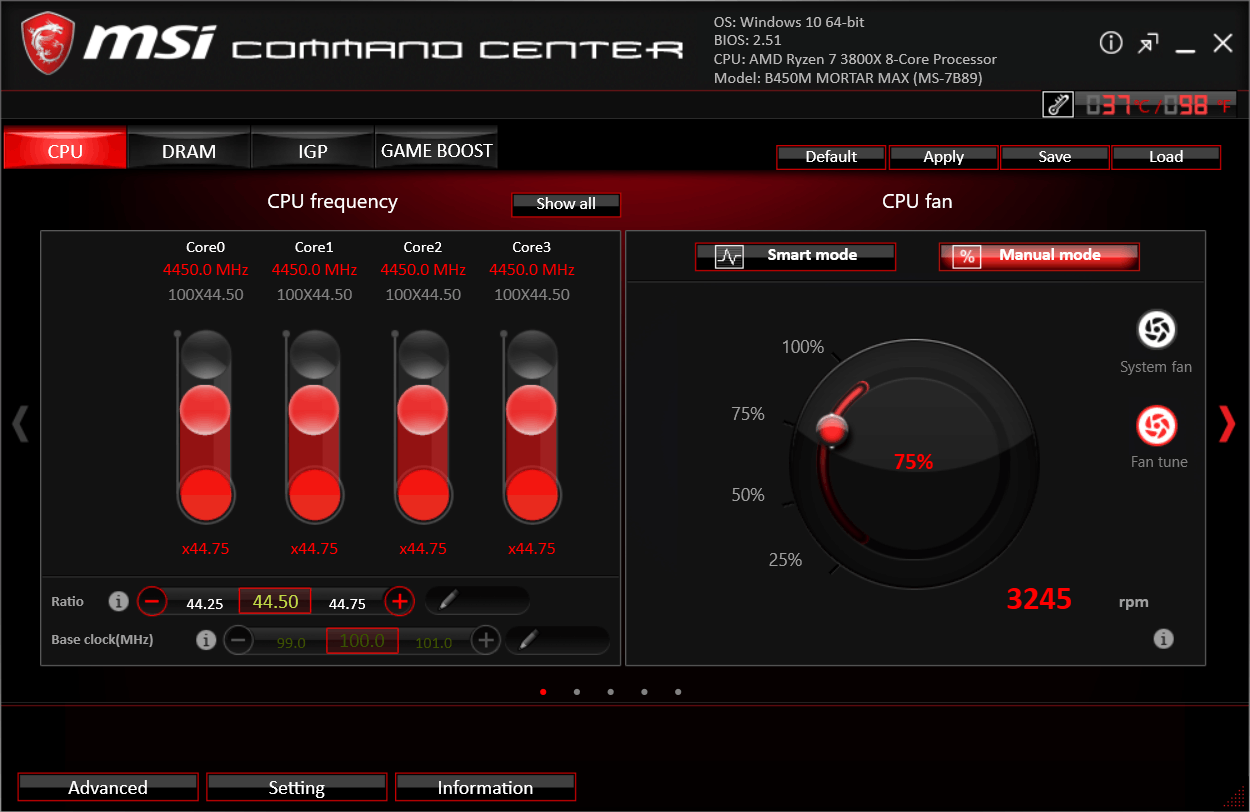Go to previous page with left gray arrow

(x=20, y=424)
